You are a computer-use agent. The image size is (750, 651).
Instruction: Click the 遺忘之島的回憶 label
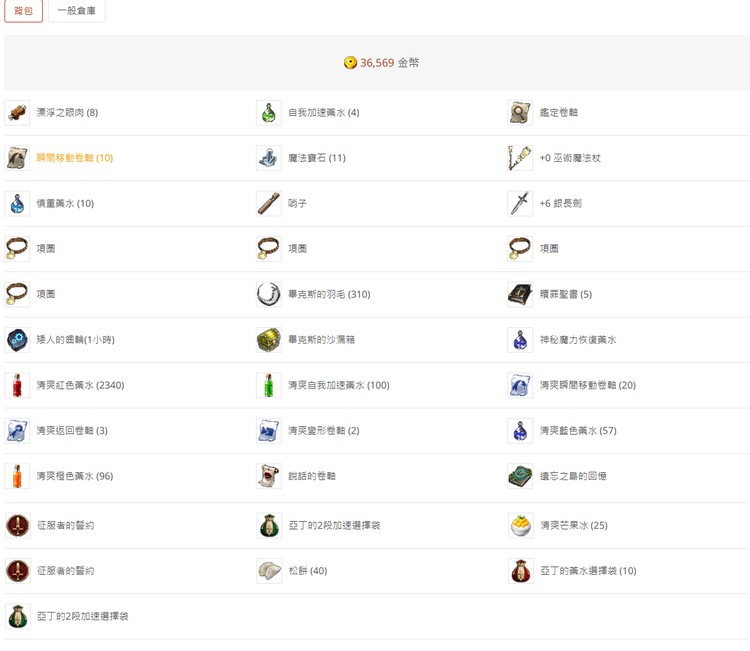coord(573,476)
